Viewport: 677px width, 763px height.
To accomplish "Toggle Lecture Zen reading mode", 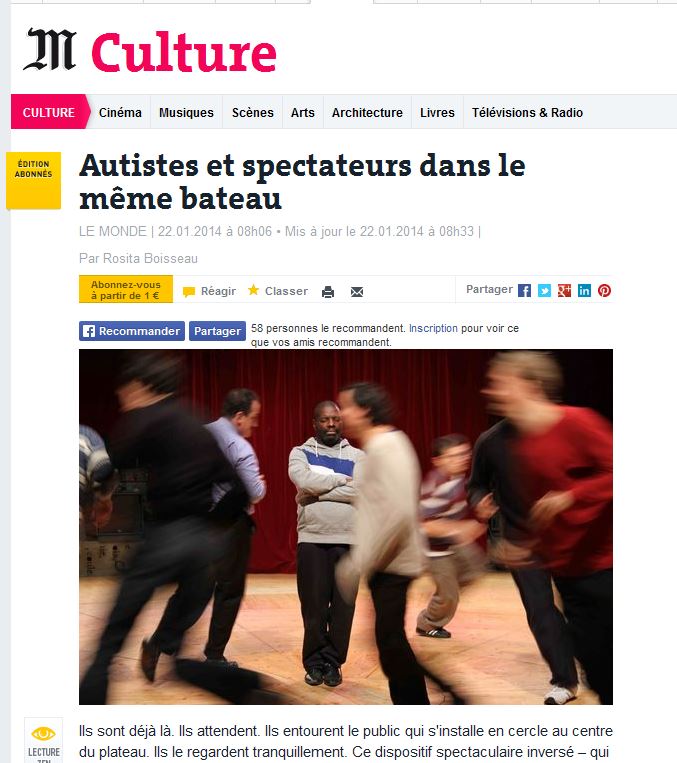I will click(43, 741).
